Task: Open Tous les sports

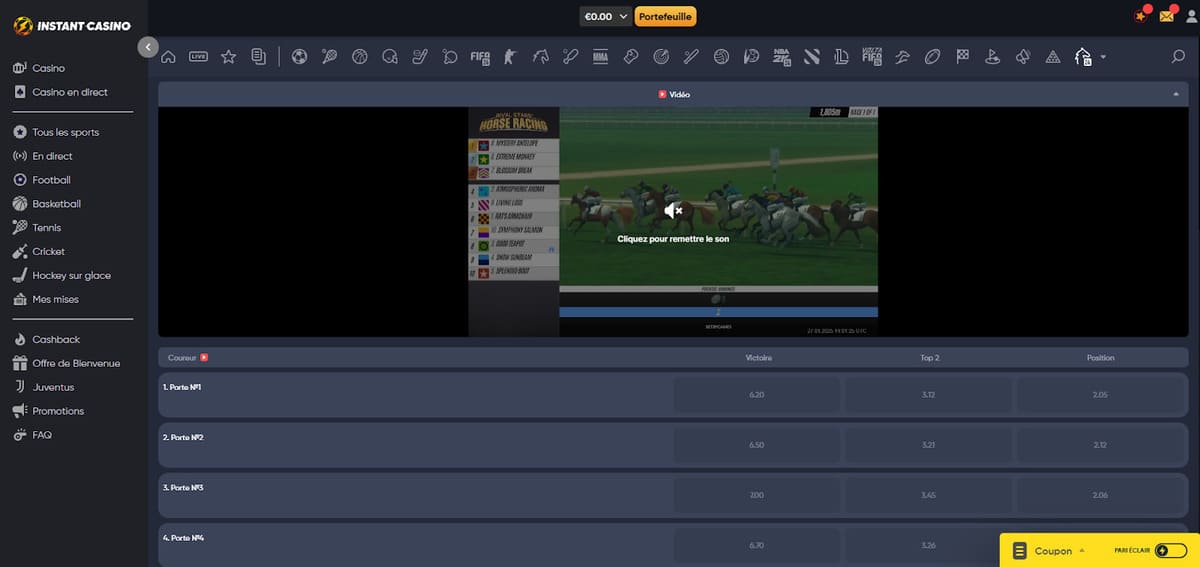Action: (x=66, y=132)
